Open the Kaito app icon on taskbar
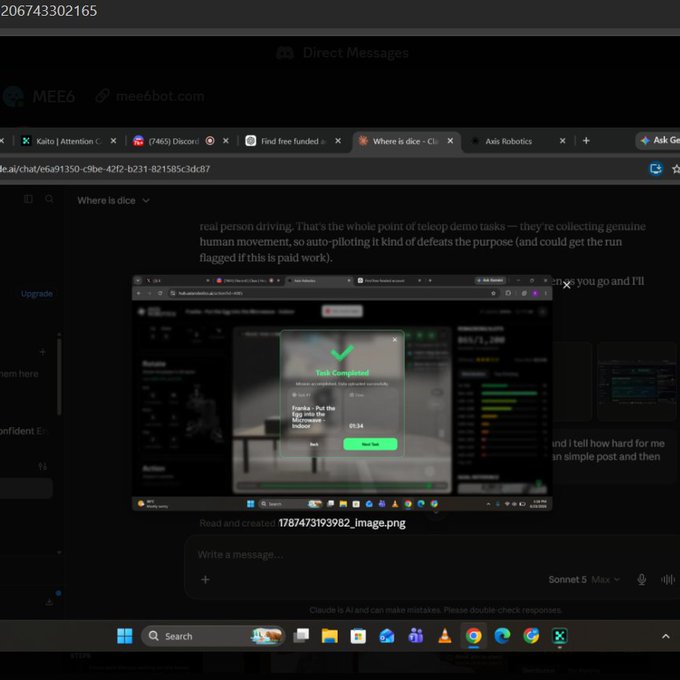Viewport: 680px width, 680px height. pyautogui.click(x=559, y=636)
